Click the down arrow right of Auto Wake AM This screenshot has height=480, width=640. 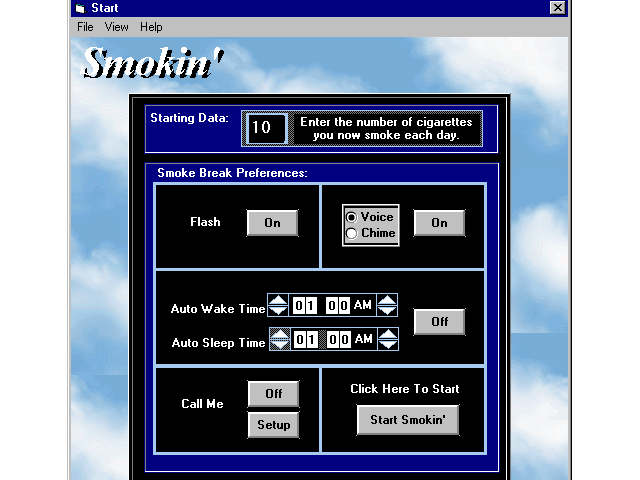click(x=387, y=311)
